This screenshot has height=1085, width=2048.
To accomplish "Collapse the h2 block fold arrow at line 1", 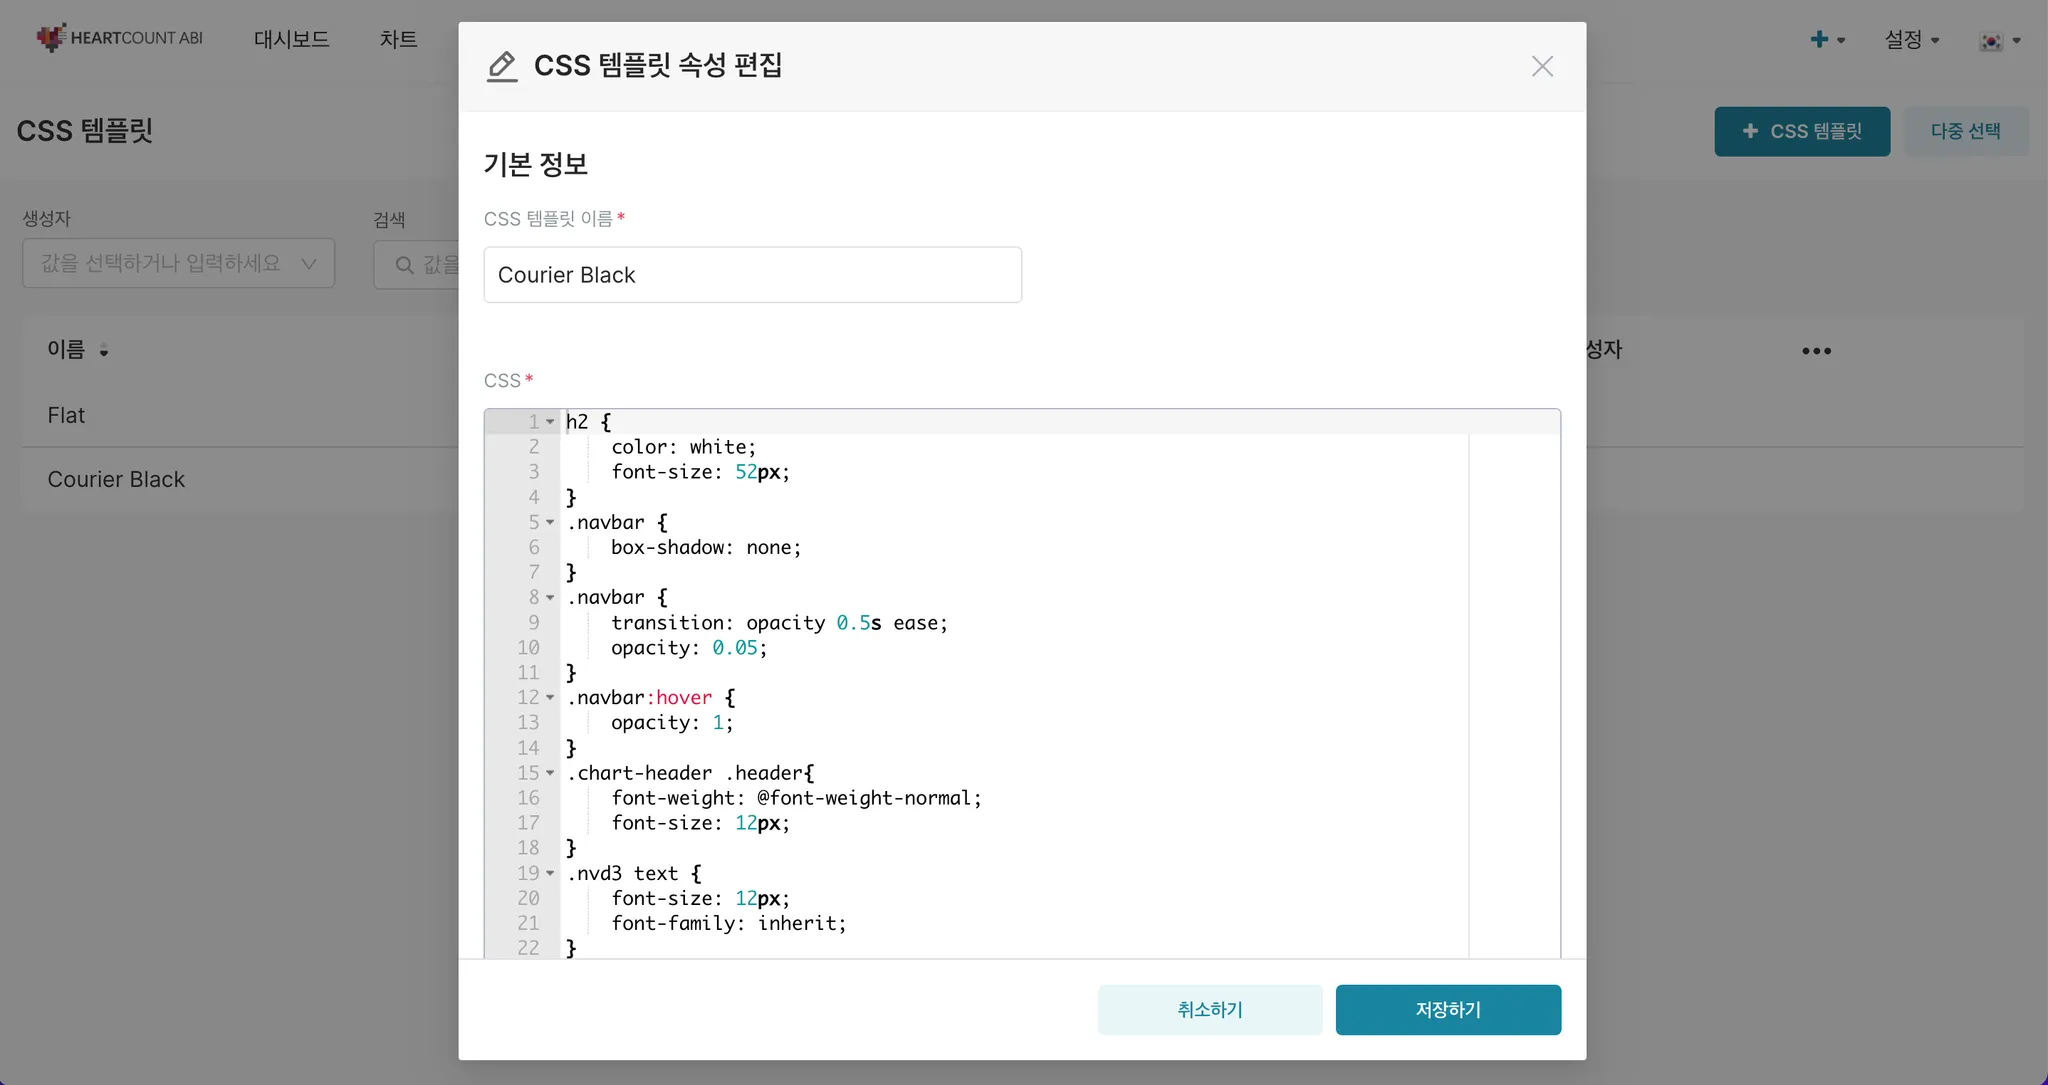I will click(550, 422).
